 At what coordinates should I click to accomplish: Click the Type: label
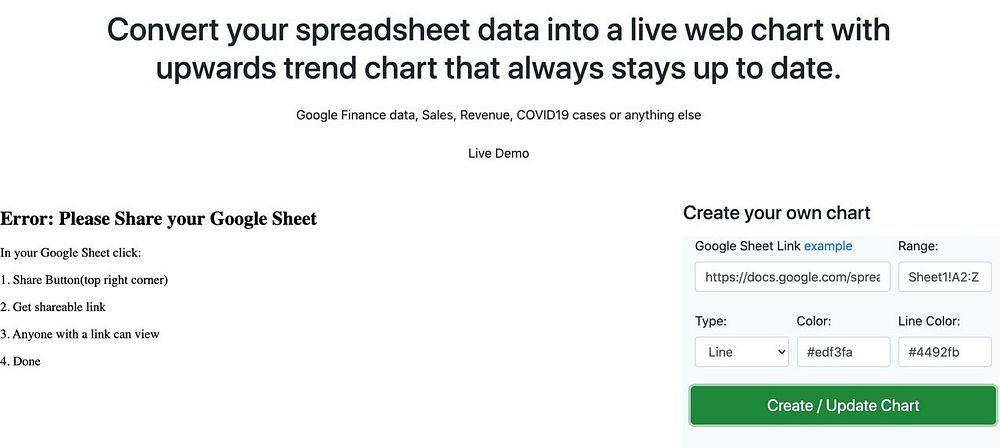pos(710,321)
